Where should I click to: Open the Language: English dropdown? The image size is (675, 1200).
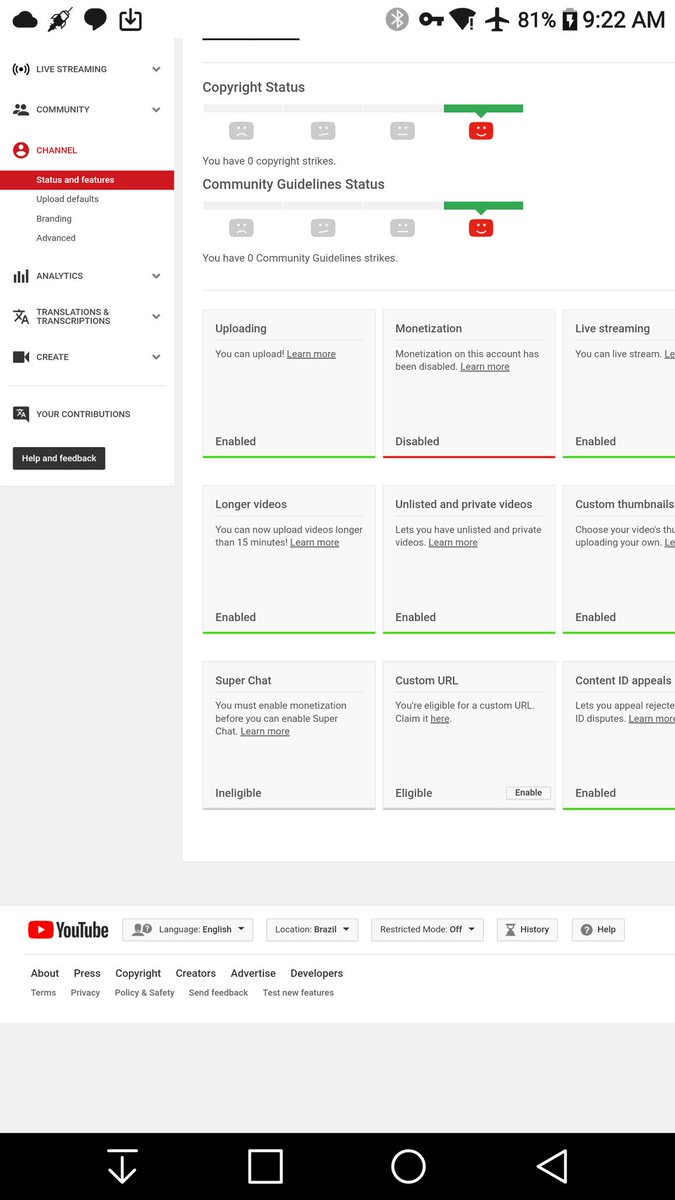[188, 929]
